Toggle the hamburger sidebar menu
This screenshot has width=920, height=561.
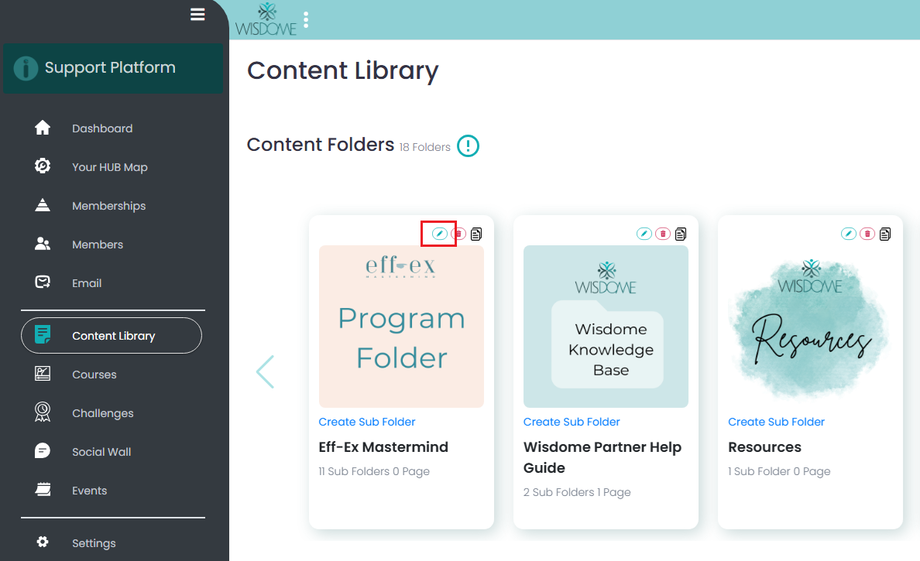coord(197,14)
